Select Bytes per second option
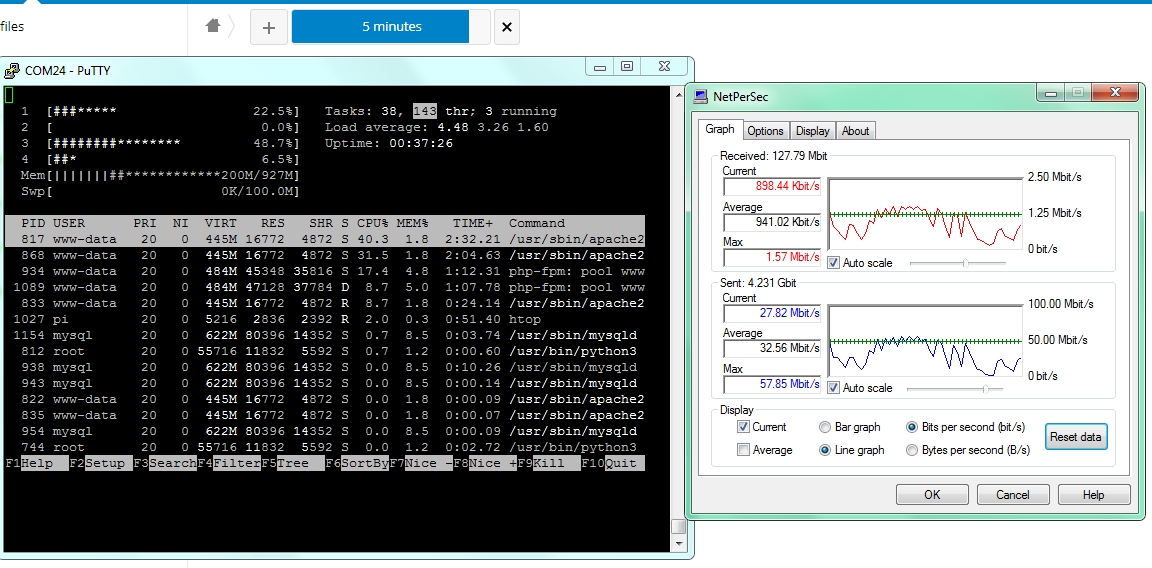 click(x=912, y=450)
